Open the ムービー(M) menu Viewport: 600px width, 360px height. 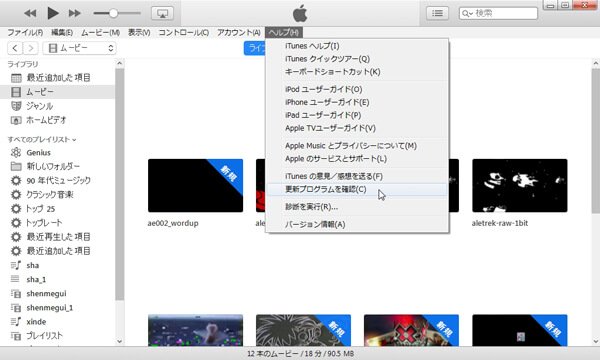(x=101, y=33)
